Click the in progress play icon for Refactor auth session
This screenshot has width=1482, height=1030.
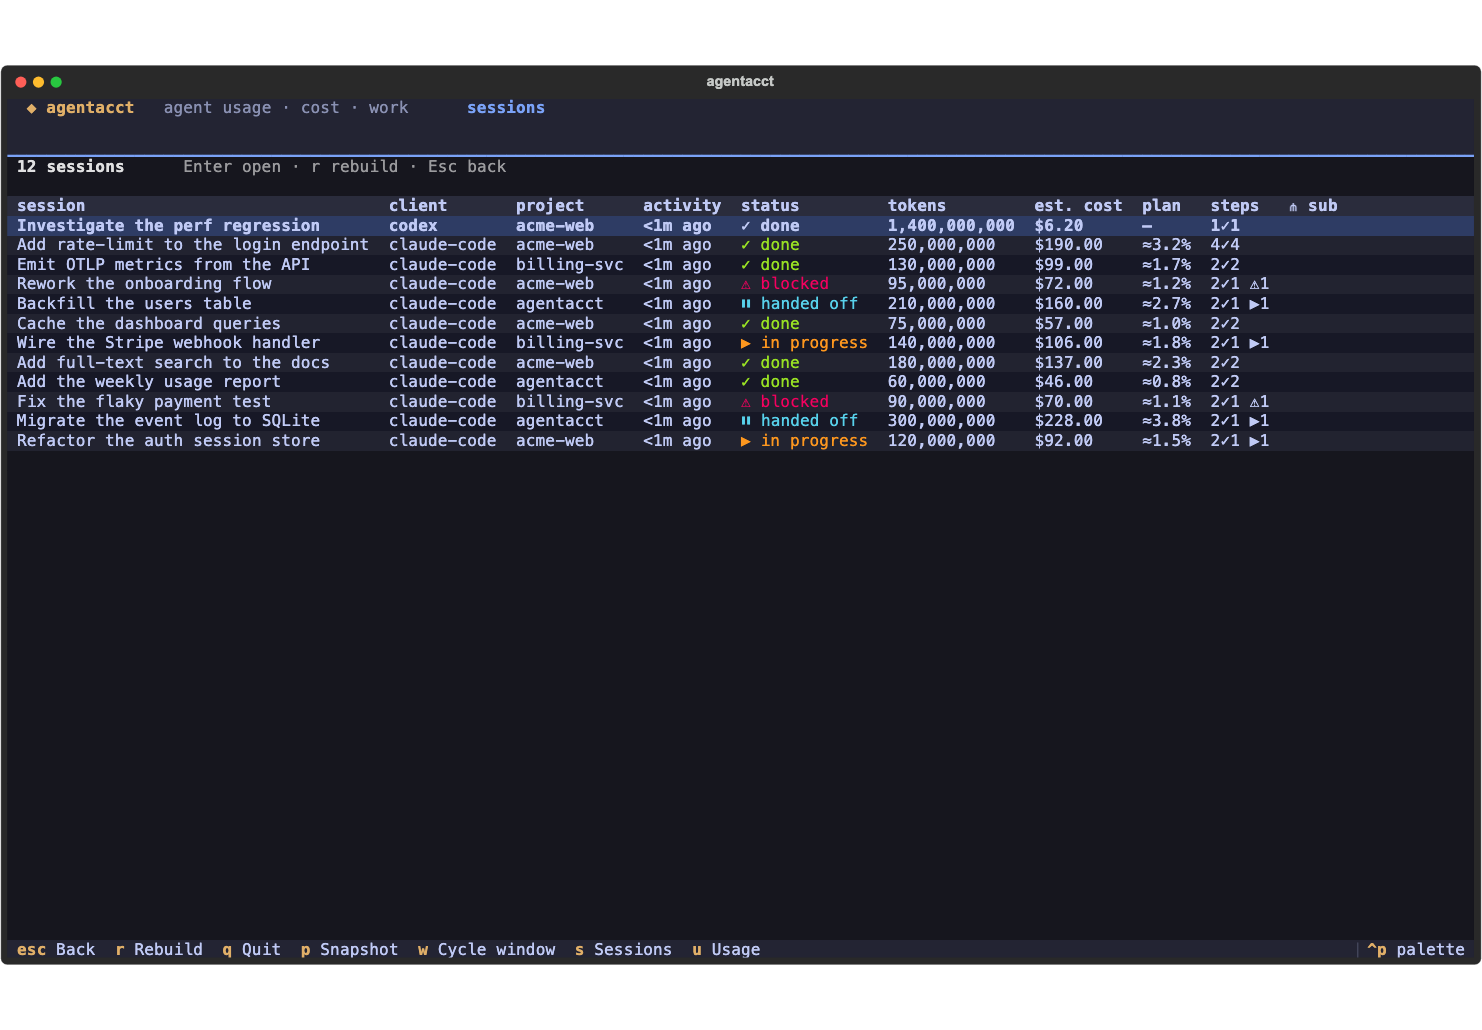pos(746,441)
